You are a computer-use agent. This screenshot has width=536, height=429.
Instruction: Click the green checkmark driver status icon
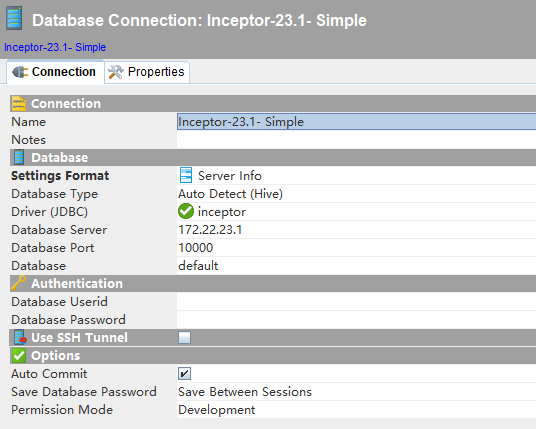pyautogui.click(x=186, y=211)
